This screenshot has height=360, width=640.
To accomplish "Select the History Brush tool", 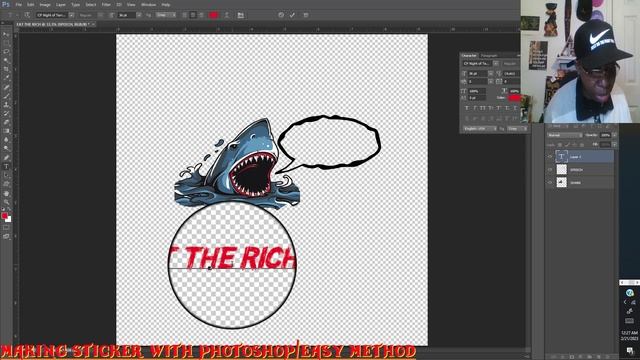I will coord(6,113).
